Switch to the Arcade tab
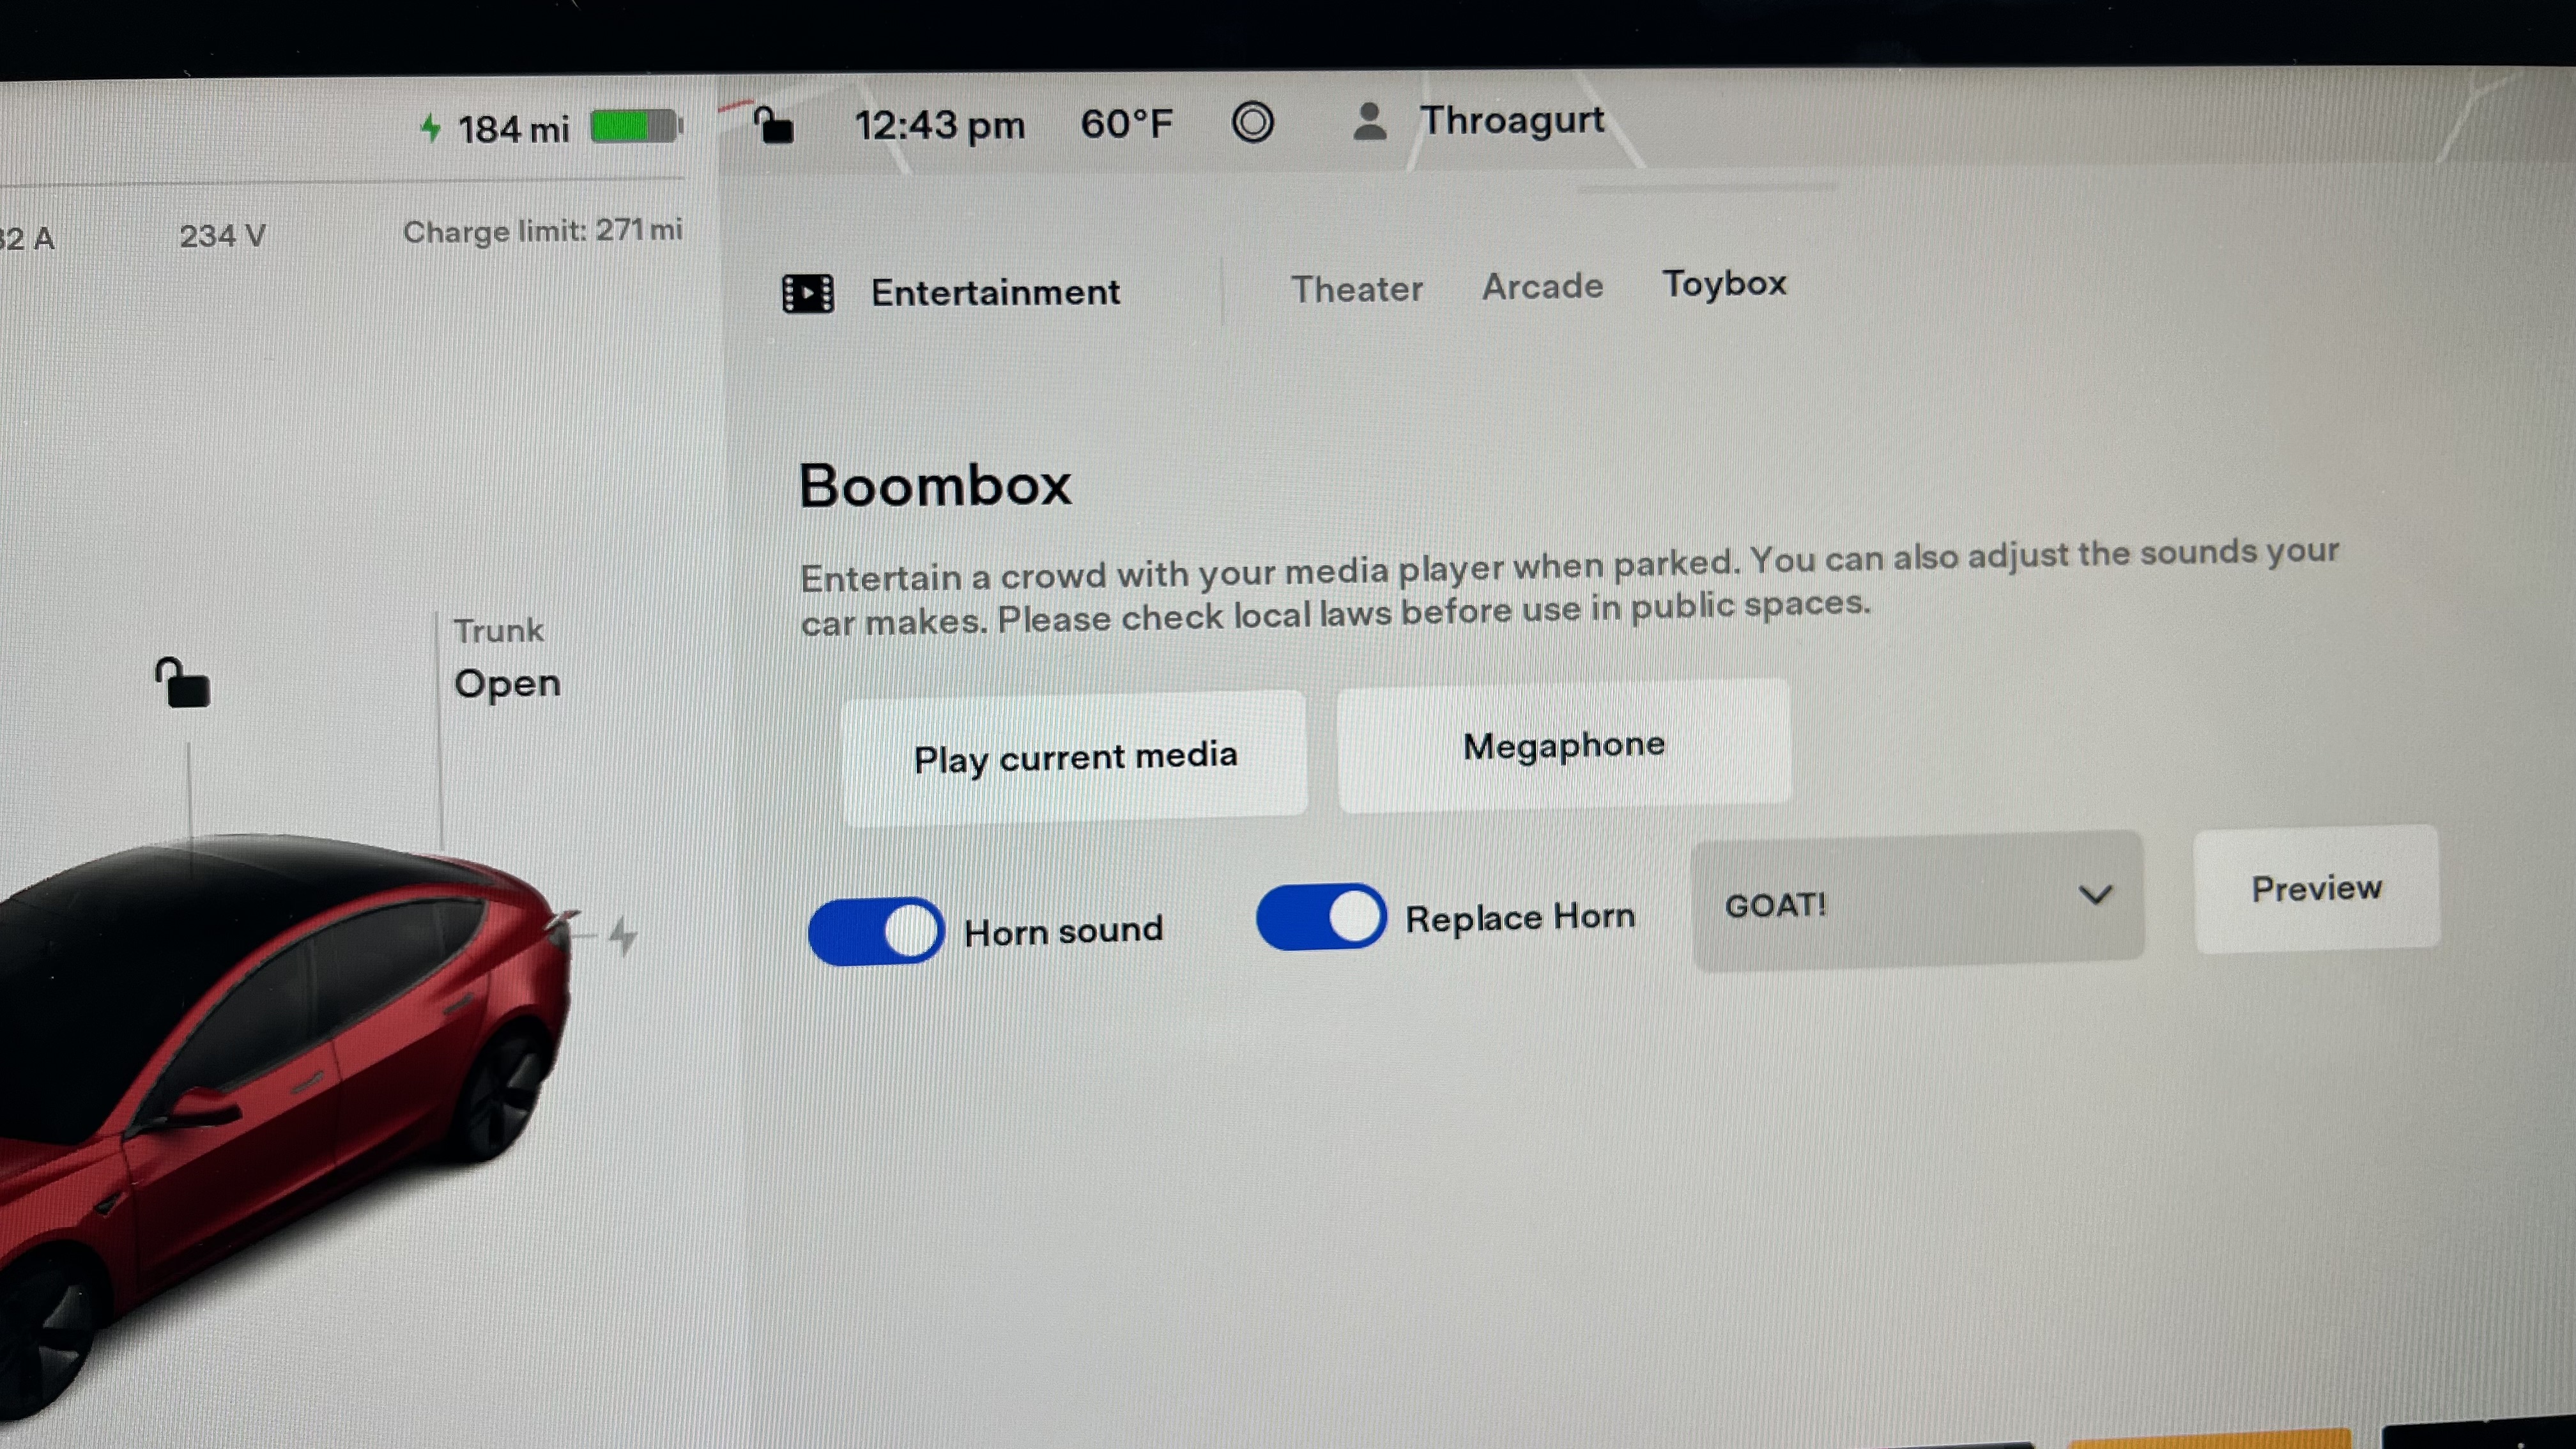The image size is (2576, 1449). click(1542, 287)
